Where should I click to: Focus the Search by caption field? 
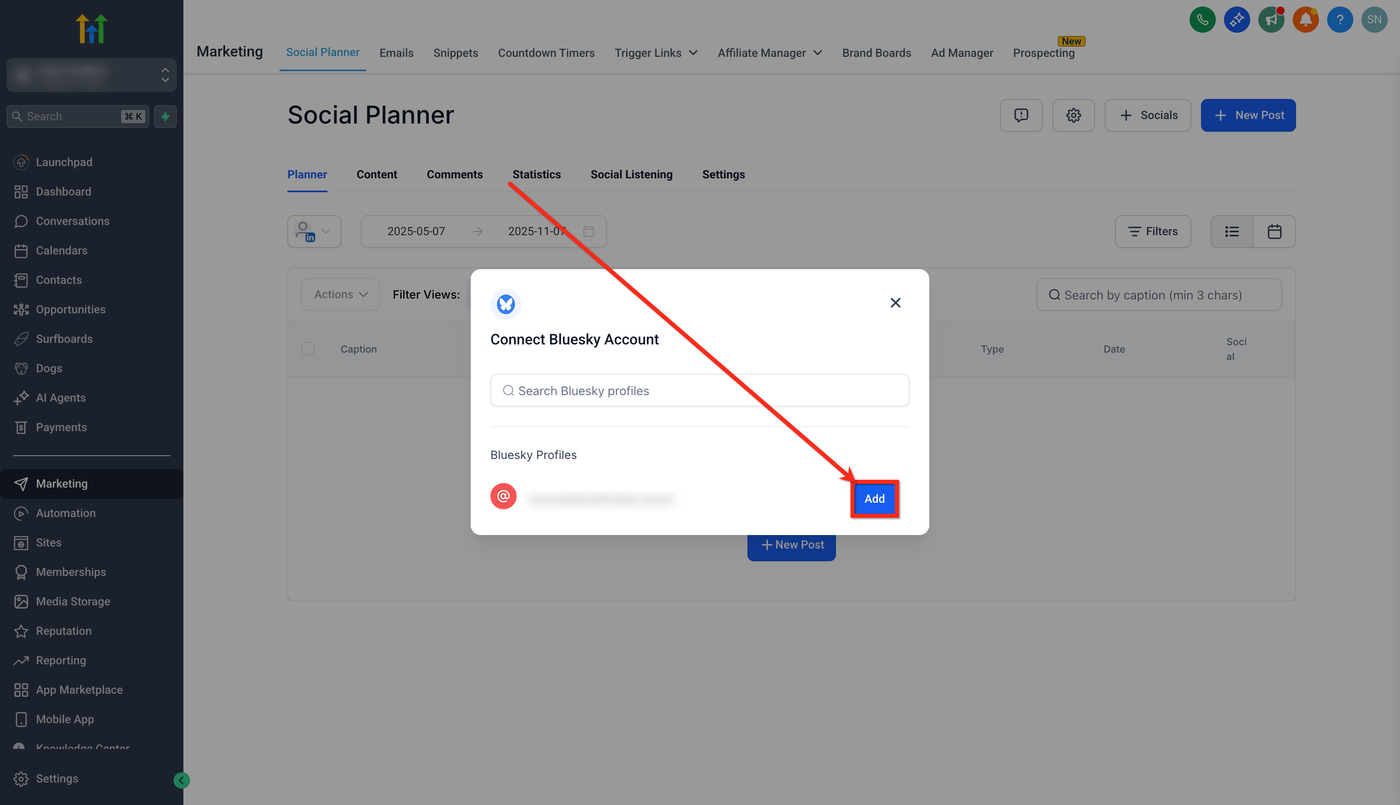tap(1159, 295)
